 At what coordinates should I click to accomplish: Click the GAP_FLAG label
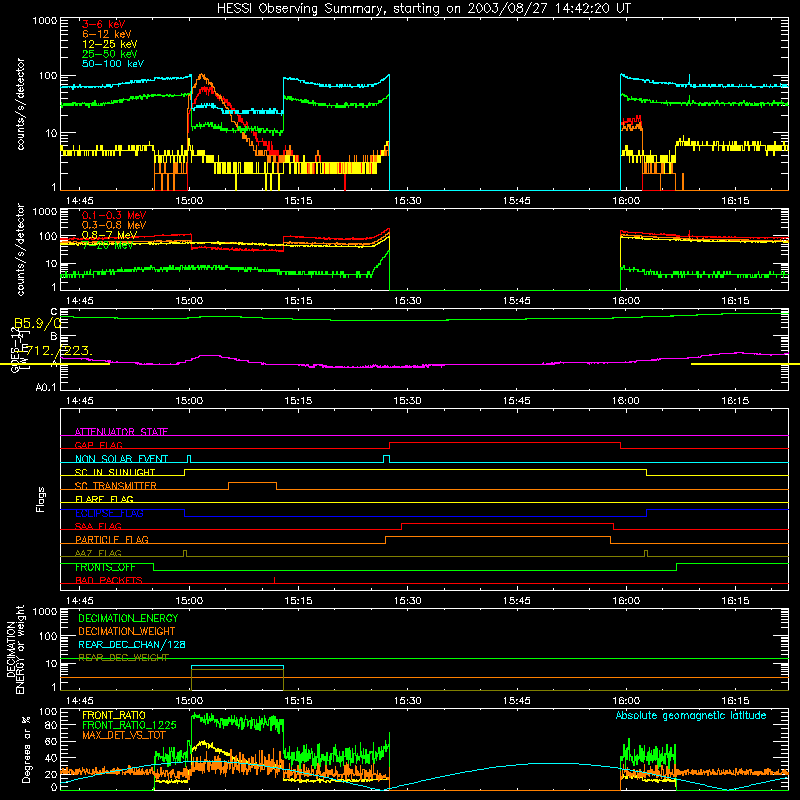point(98,445)
